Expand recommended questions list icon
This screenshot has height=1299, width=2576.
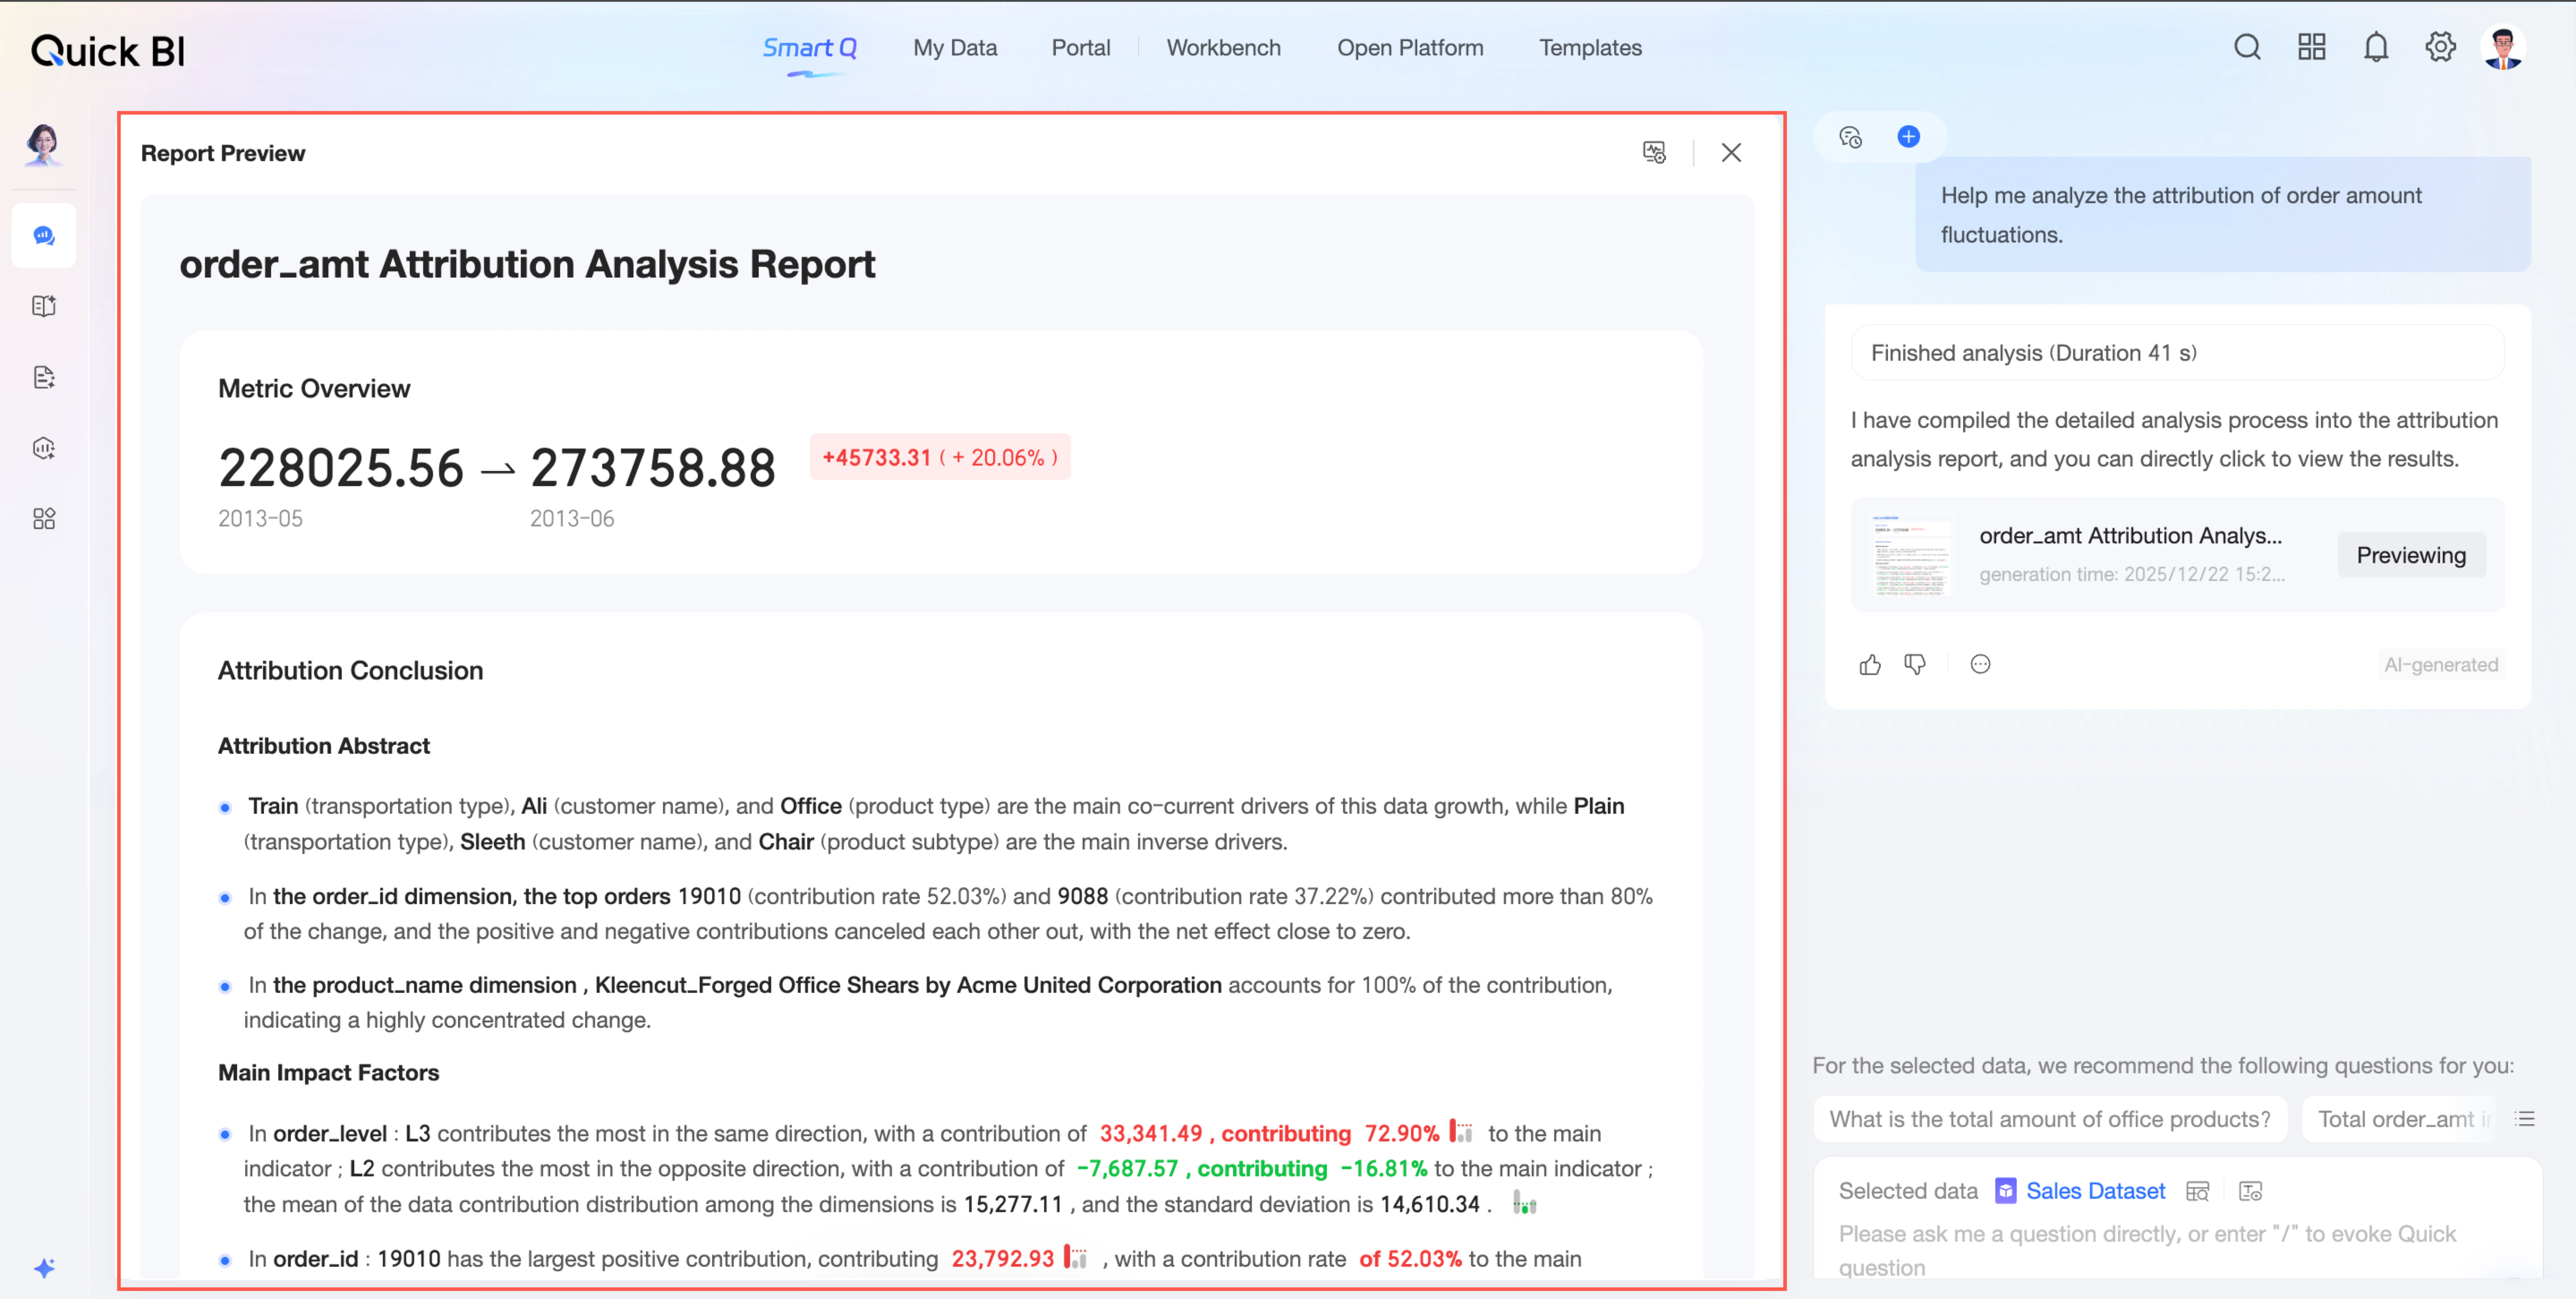pos(2525,1119)
